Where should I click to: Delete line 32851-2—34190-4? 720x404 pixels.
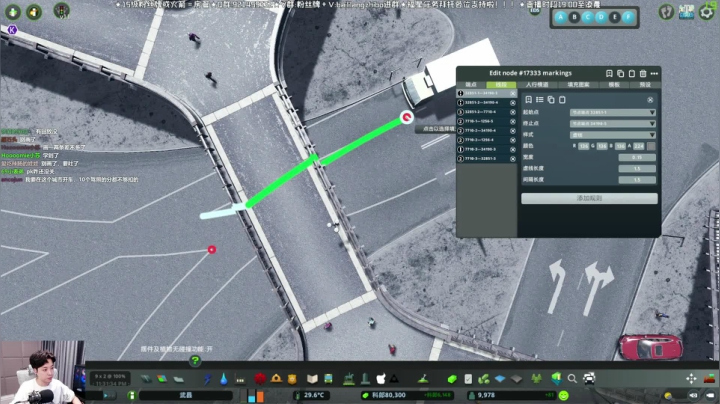click(x=513, y=103)
